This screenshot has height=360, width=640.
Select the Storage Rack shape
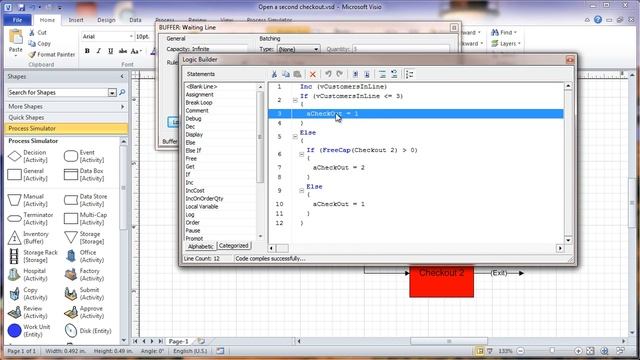point(33,256)
